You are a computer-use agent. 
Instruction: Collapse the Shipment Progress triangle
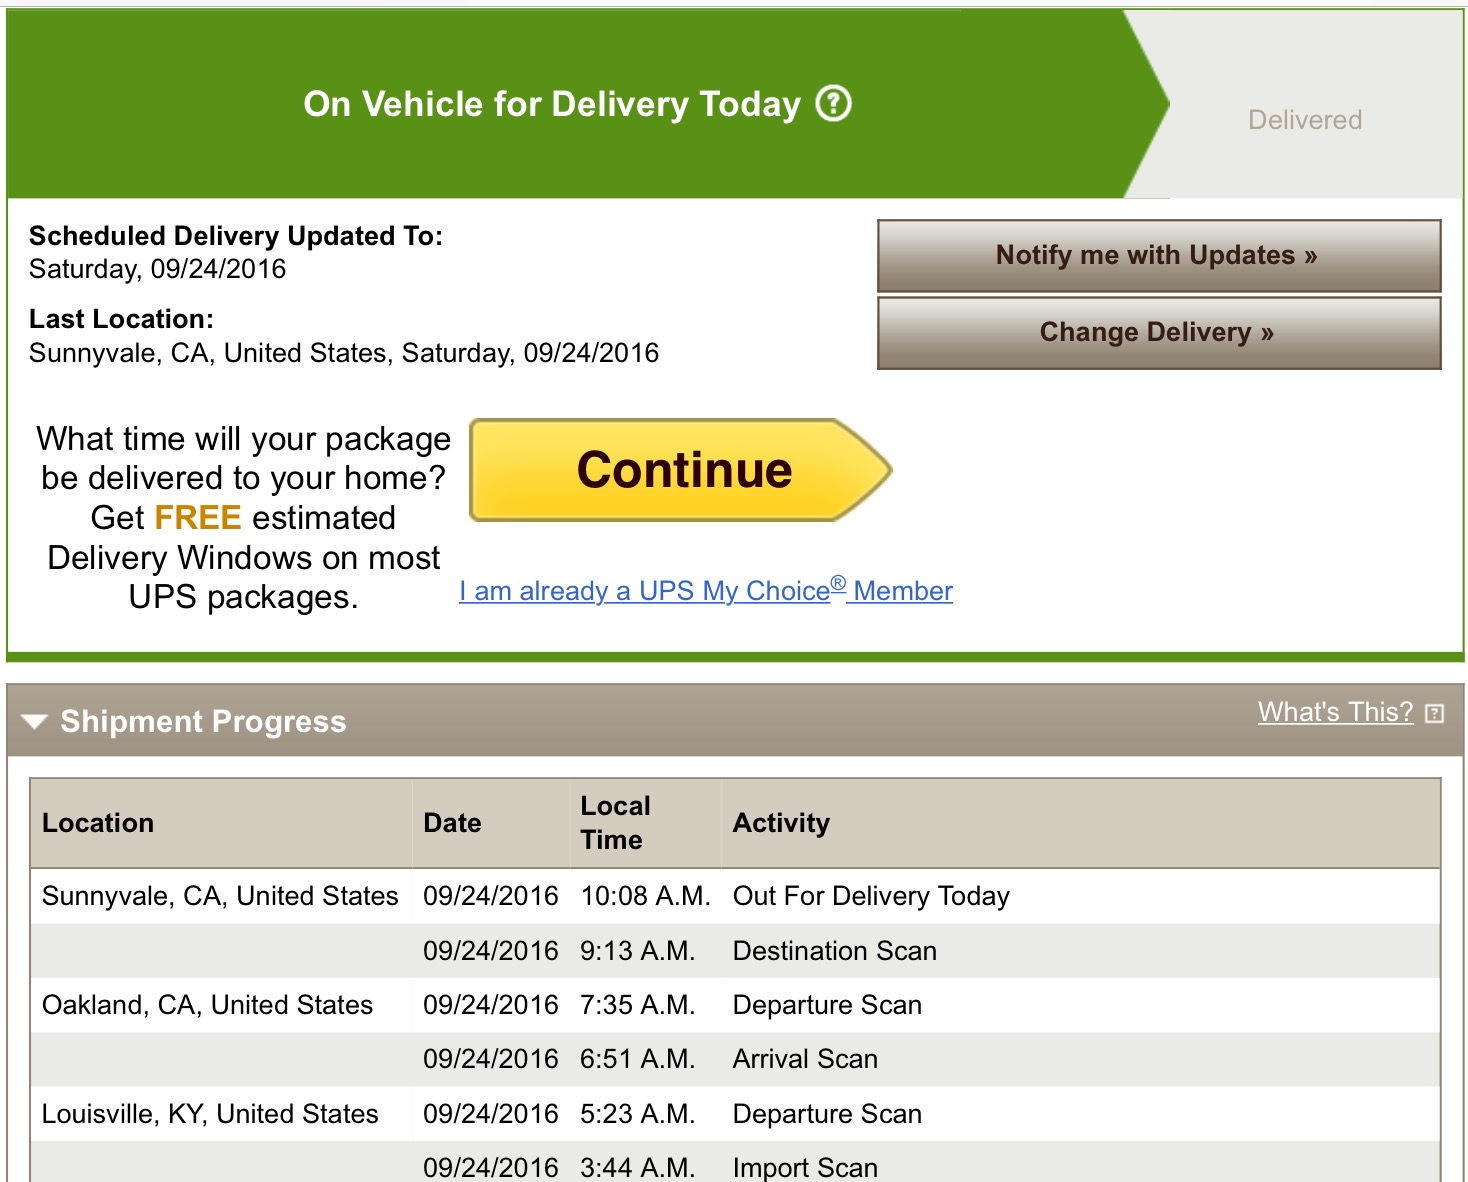click(x=35, y=721)
